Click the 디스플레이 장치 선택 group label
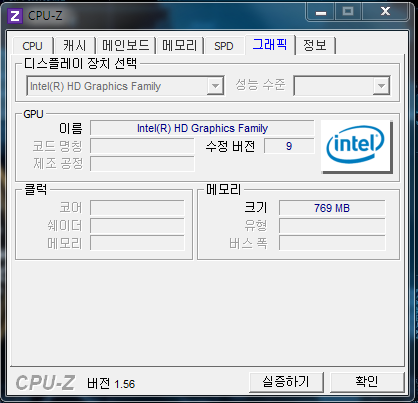 pyautogui.click(x=80, y=63)
